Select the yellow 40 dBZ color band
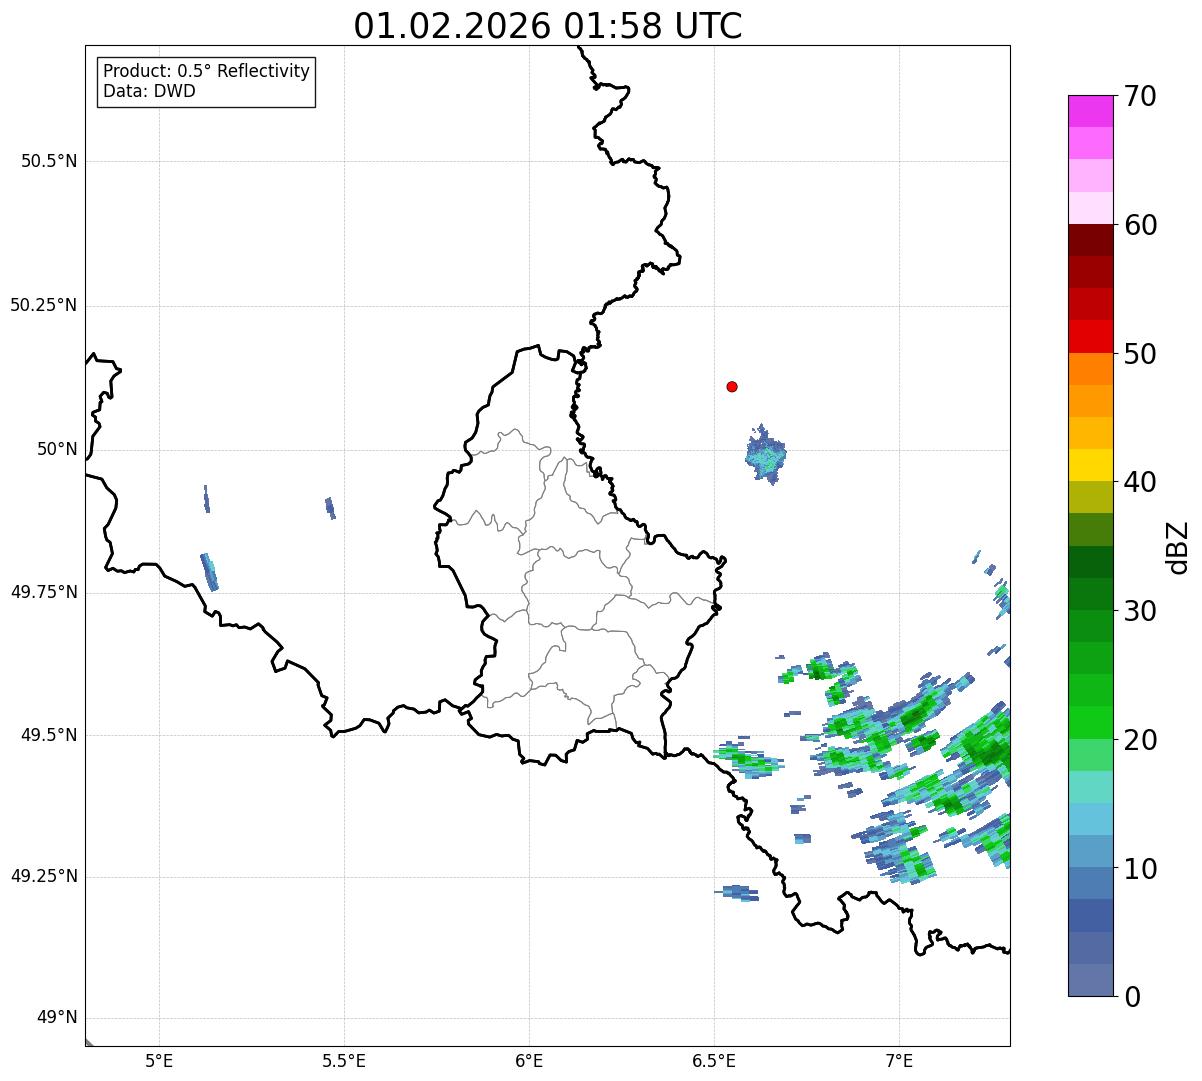Screen dimensions: 1202x1081 (x=1090, y=465)
